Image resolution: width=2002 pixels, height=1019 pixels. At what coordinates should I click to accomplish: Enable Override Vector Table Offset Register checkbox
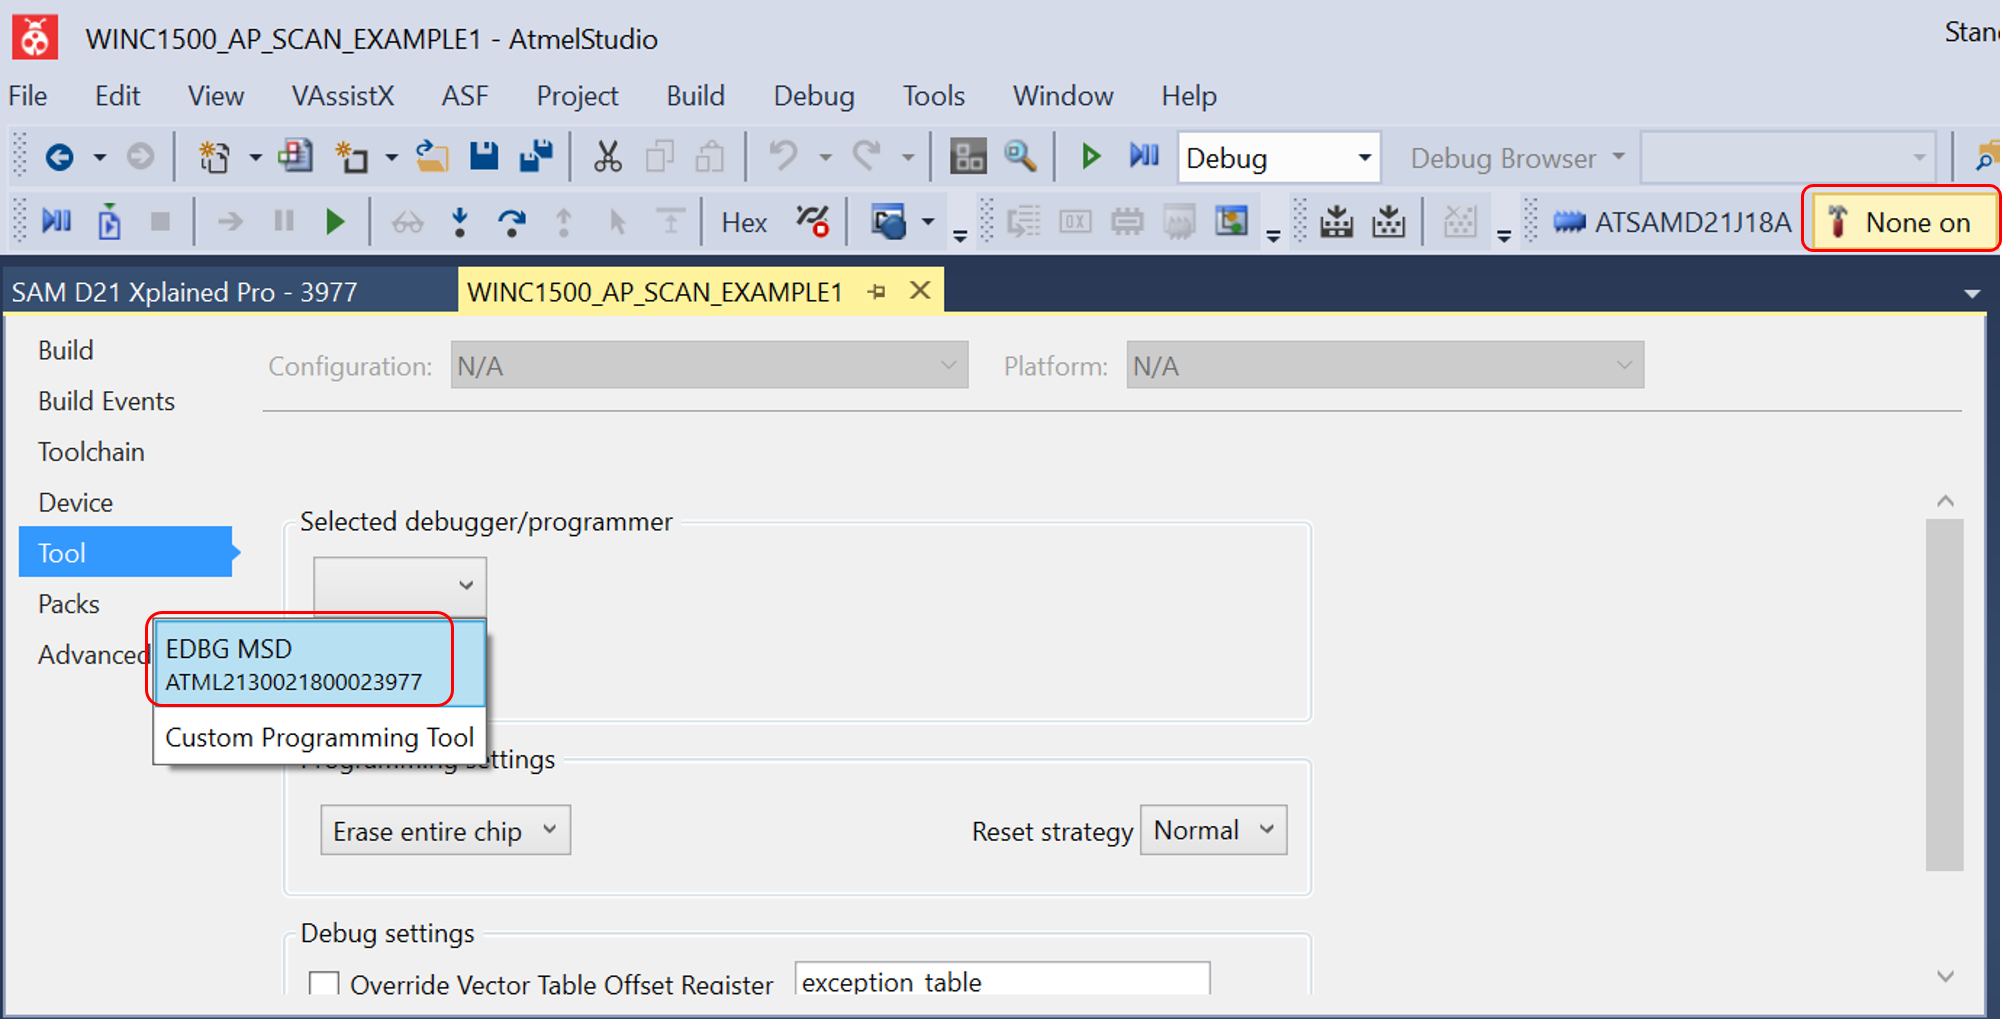coord(324,984)
